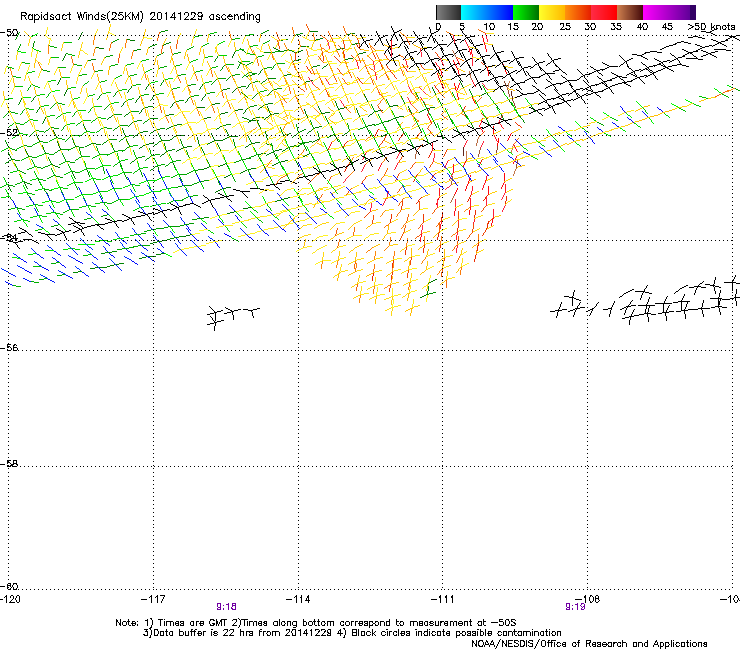Image resolution: width=740 pixels, height=650 pixels.
Task: Click the cyan 5-10 knots legend segment
Action: click(474, 12)
